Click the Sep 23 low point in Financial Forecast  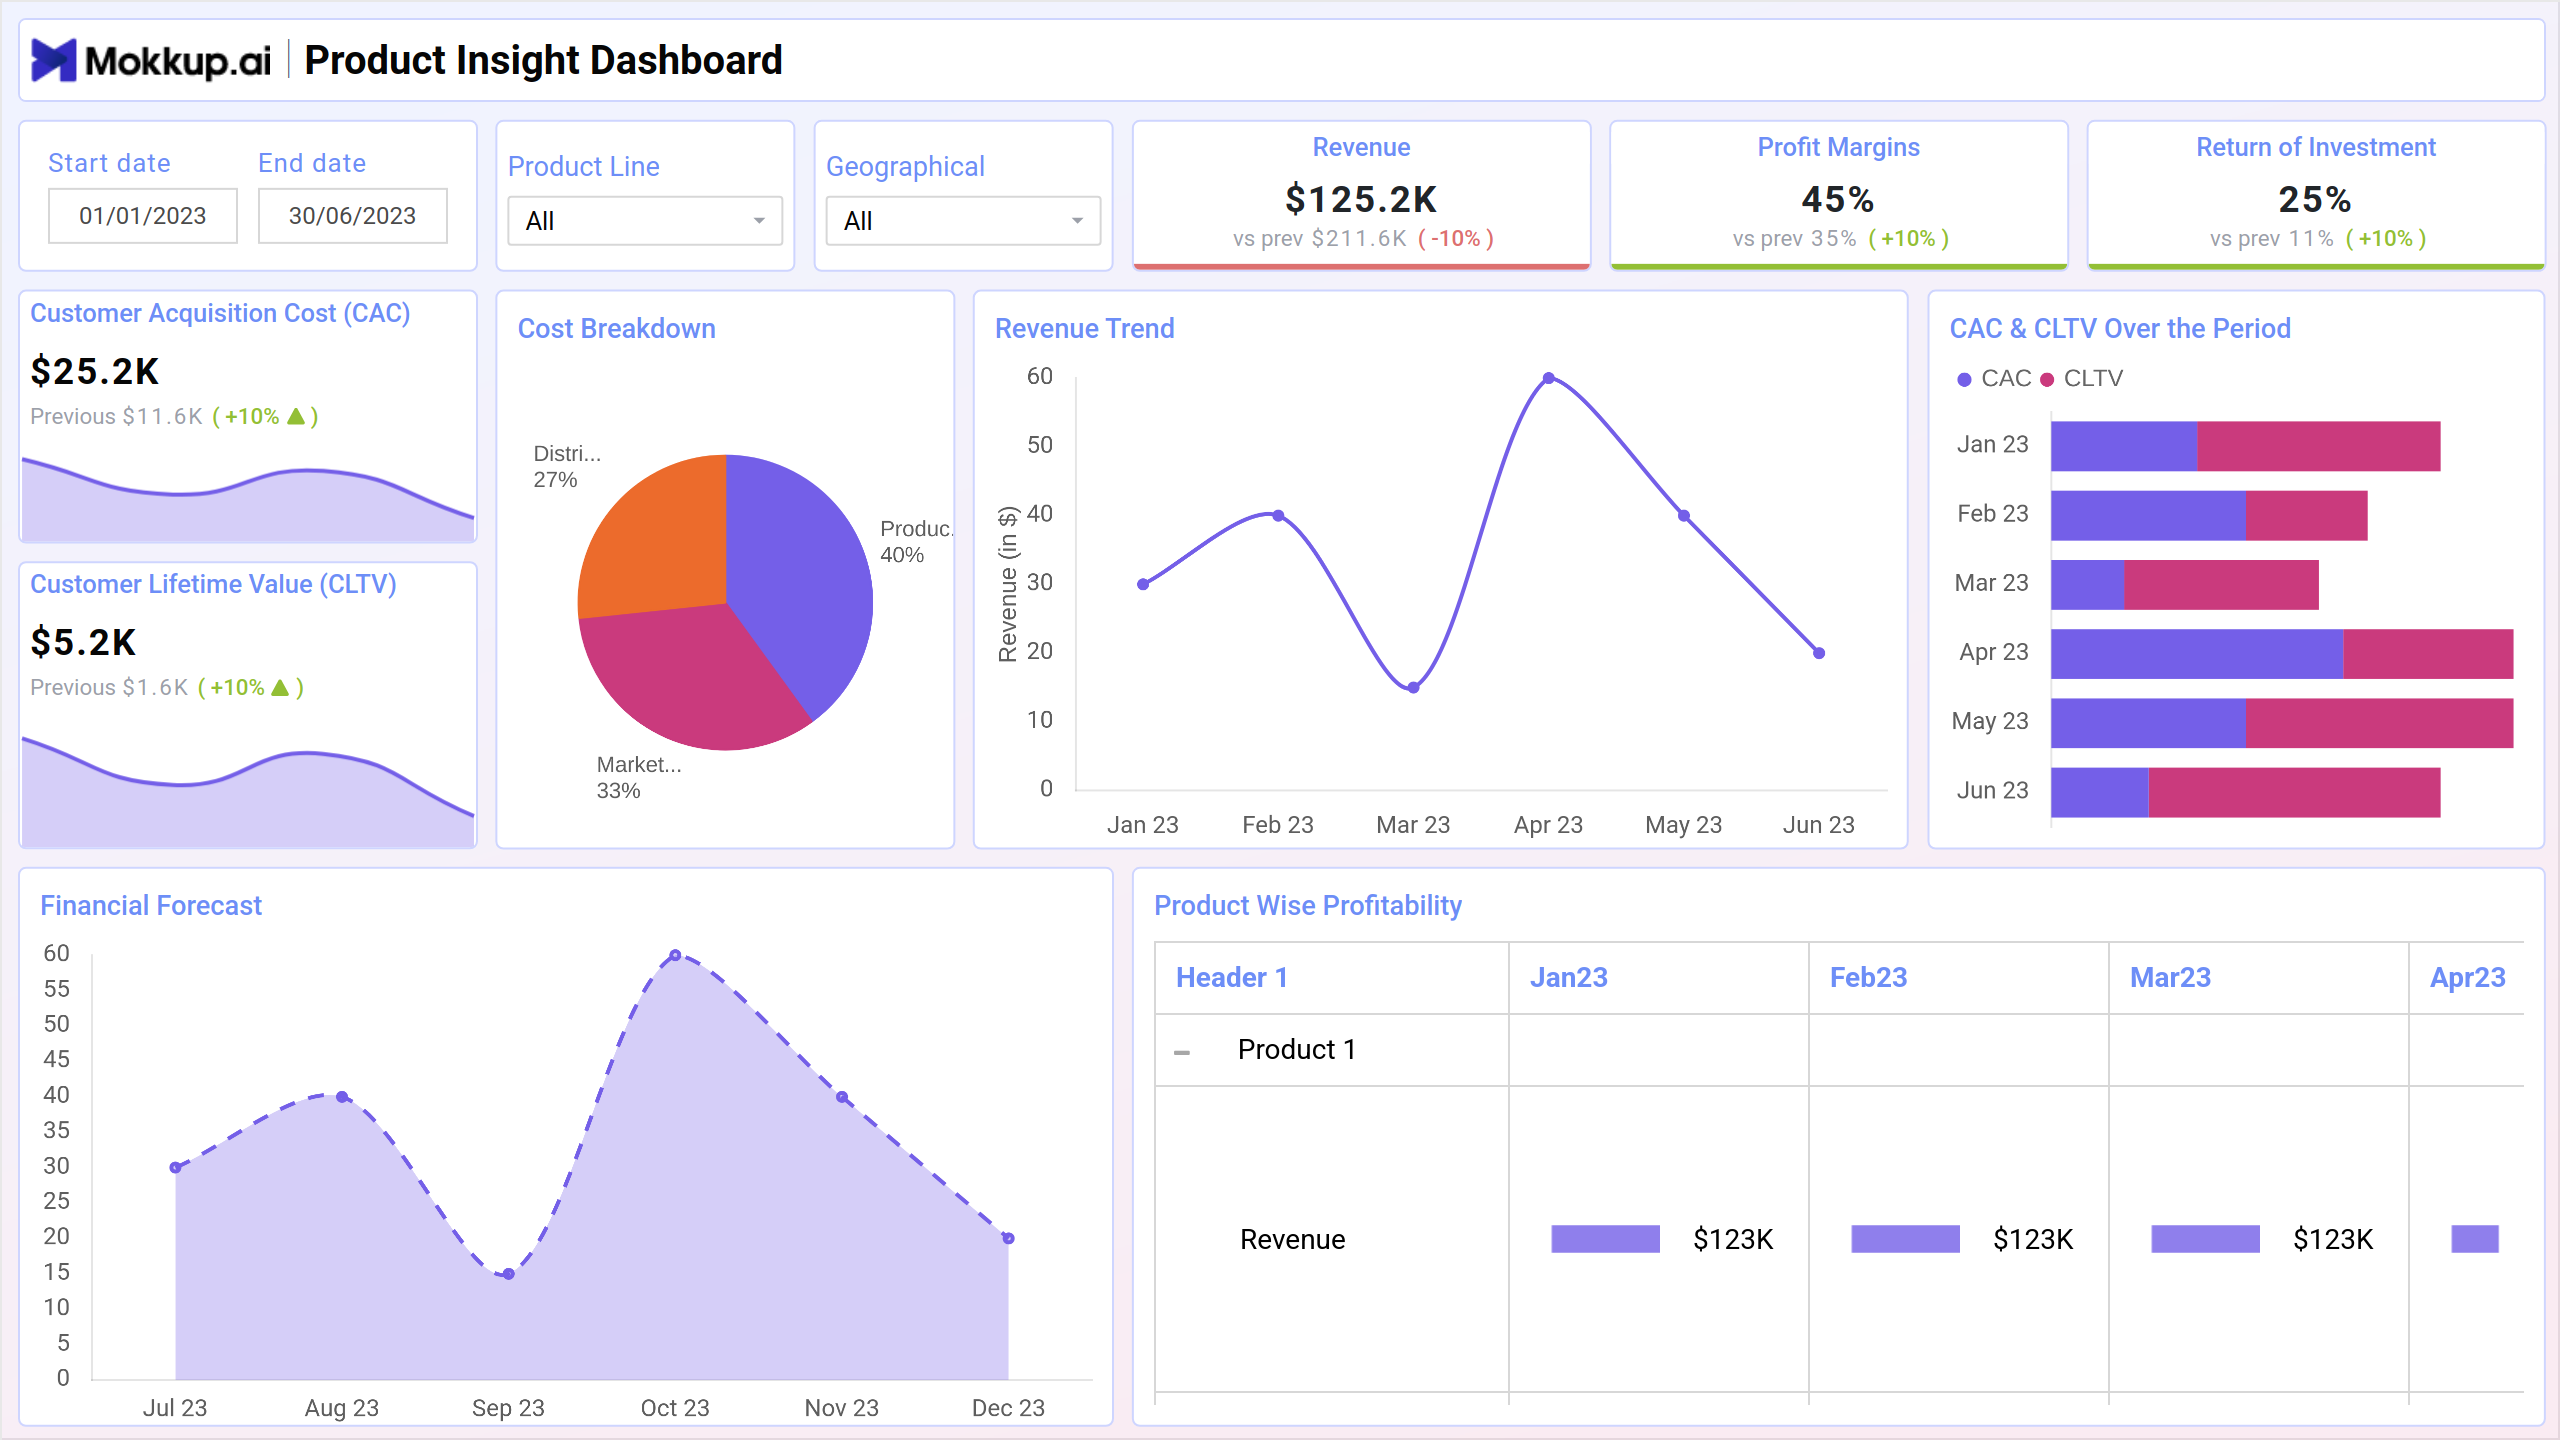[x=508, y=1274]
